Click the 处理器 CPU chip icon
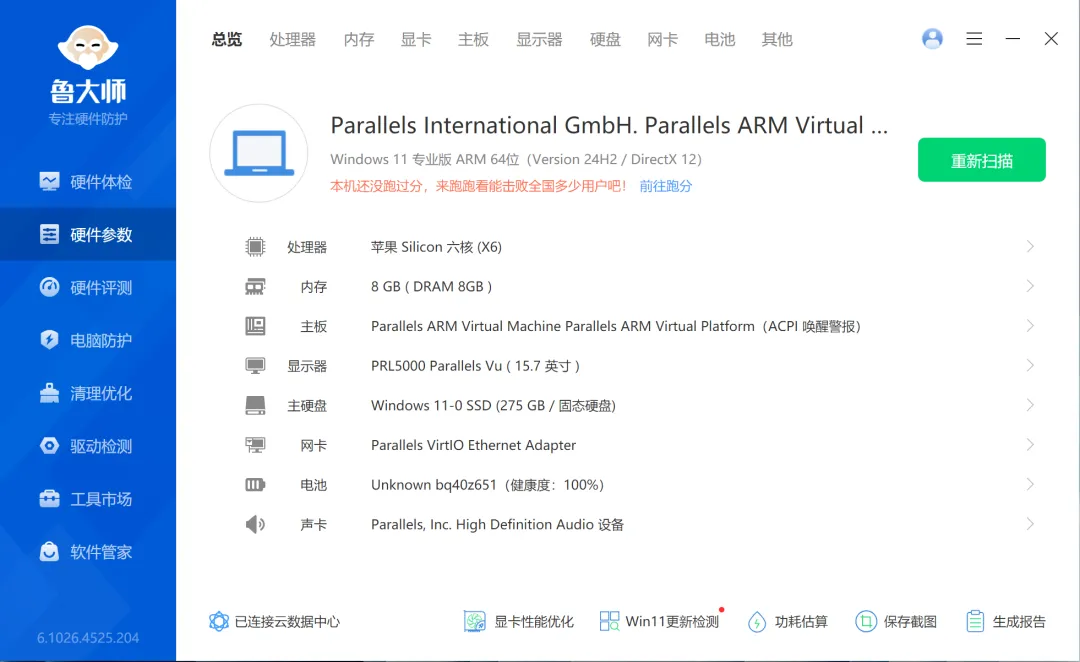This screenshot has width=1080, height=662. [x=255, y=247]
